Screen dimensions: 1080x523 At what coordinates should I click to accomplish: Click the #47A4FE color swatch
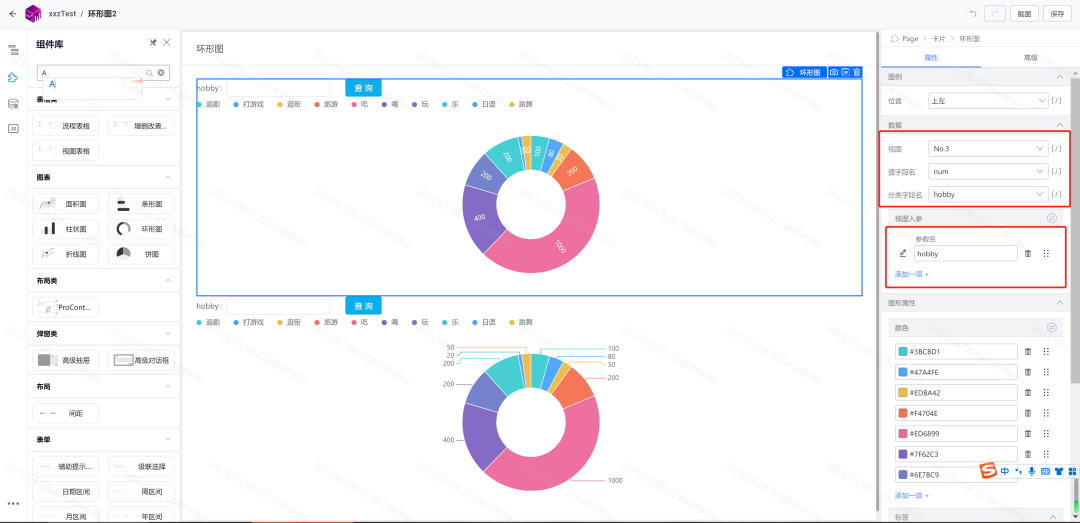[902, 372]
